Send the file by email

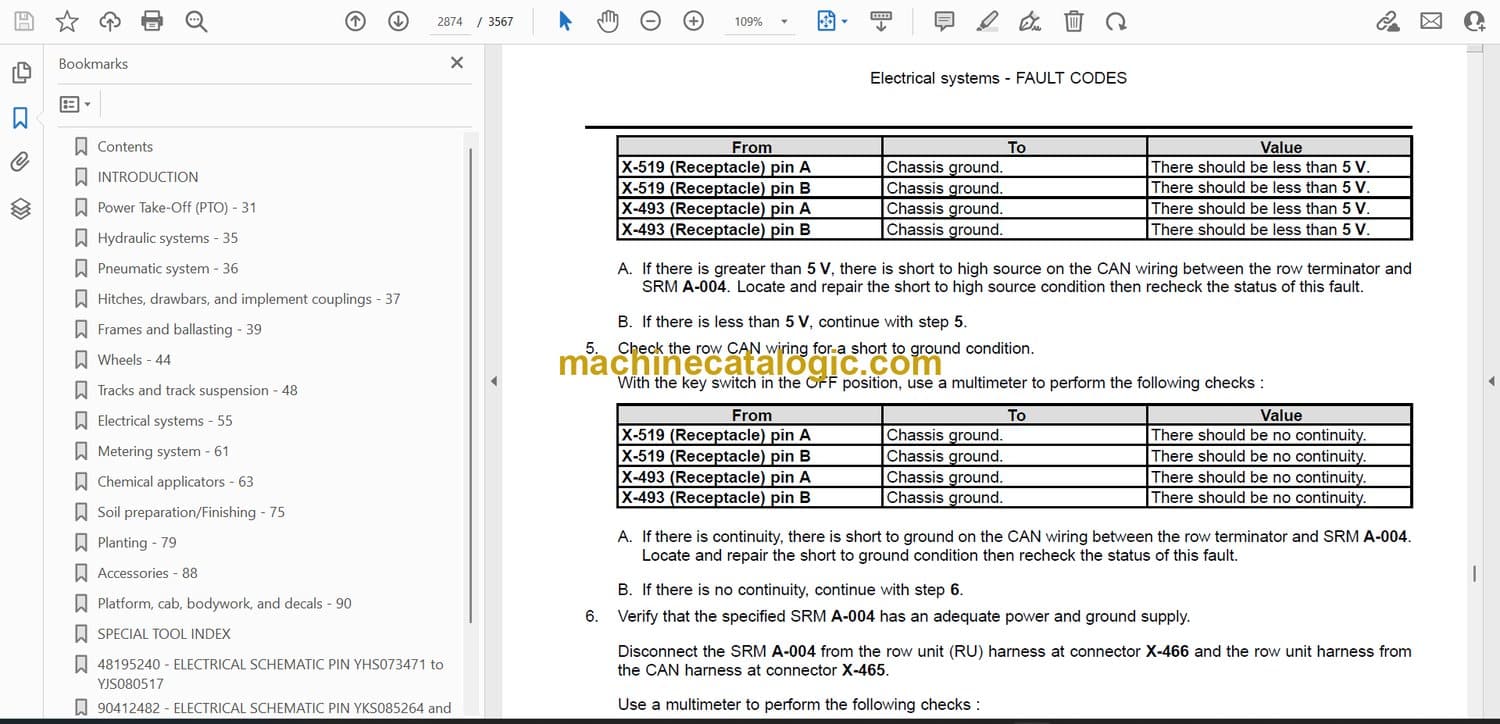[1431, 21]
